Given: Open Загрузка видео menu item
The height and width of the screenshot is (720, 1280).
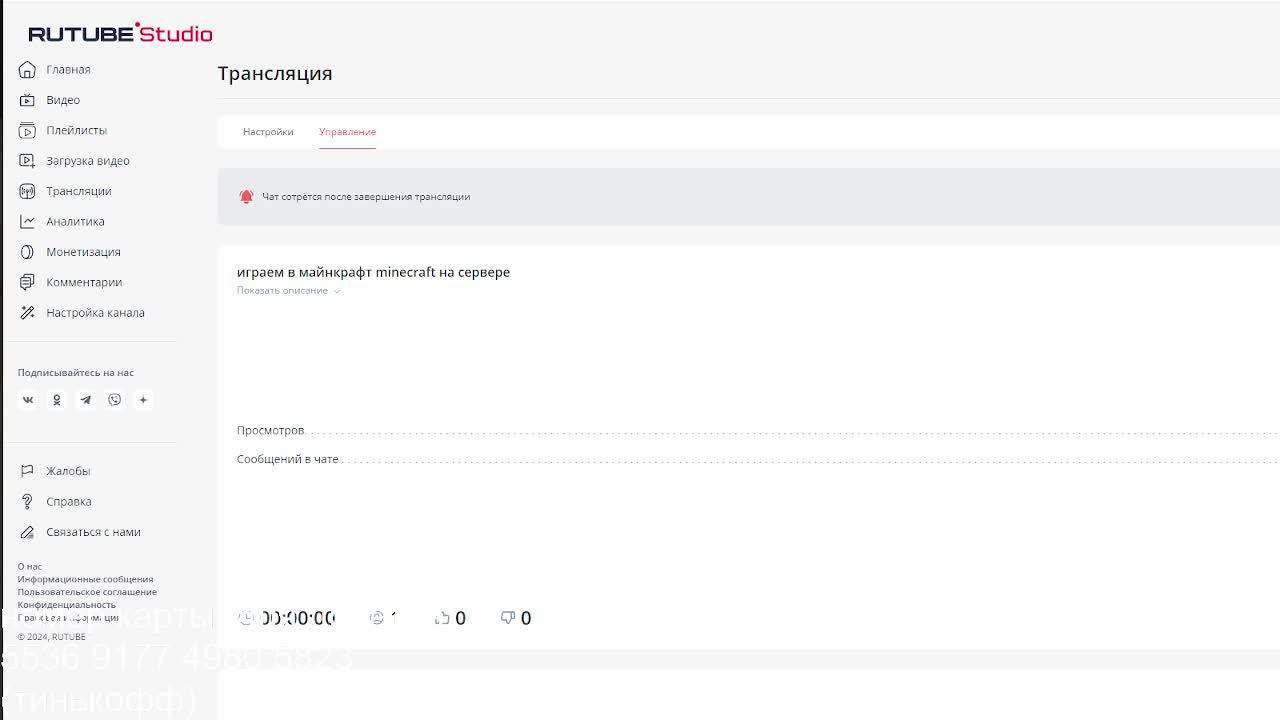Looking at the screenshot, I should click(88, 161).
